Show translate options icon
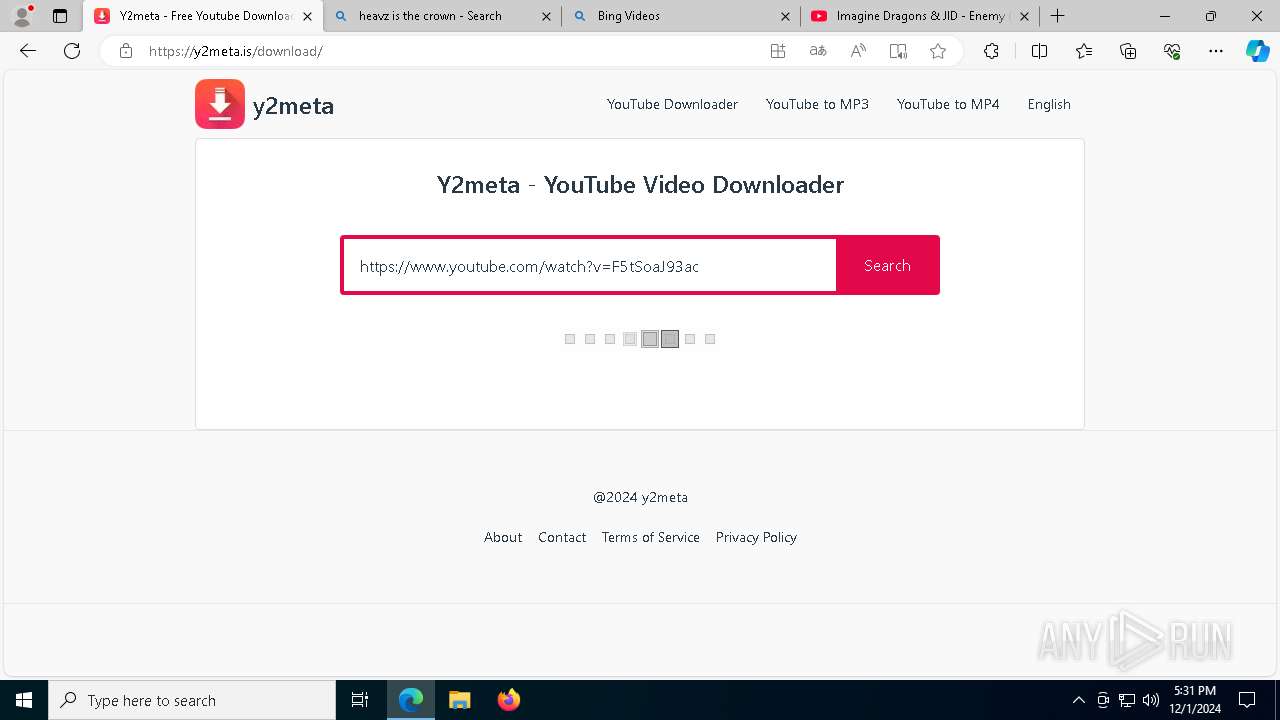Image resolution: width=1280 pixels, height=720 pixels. coord(818,51)
